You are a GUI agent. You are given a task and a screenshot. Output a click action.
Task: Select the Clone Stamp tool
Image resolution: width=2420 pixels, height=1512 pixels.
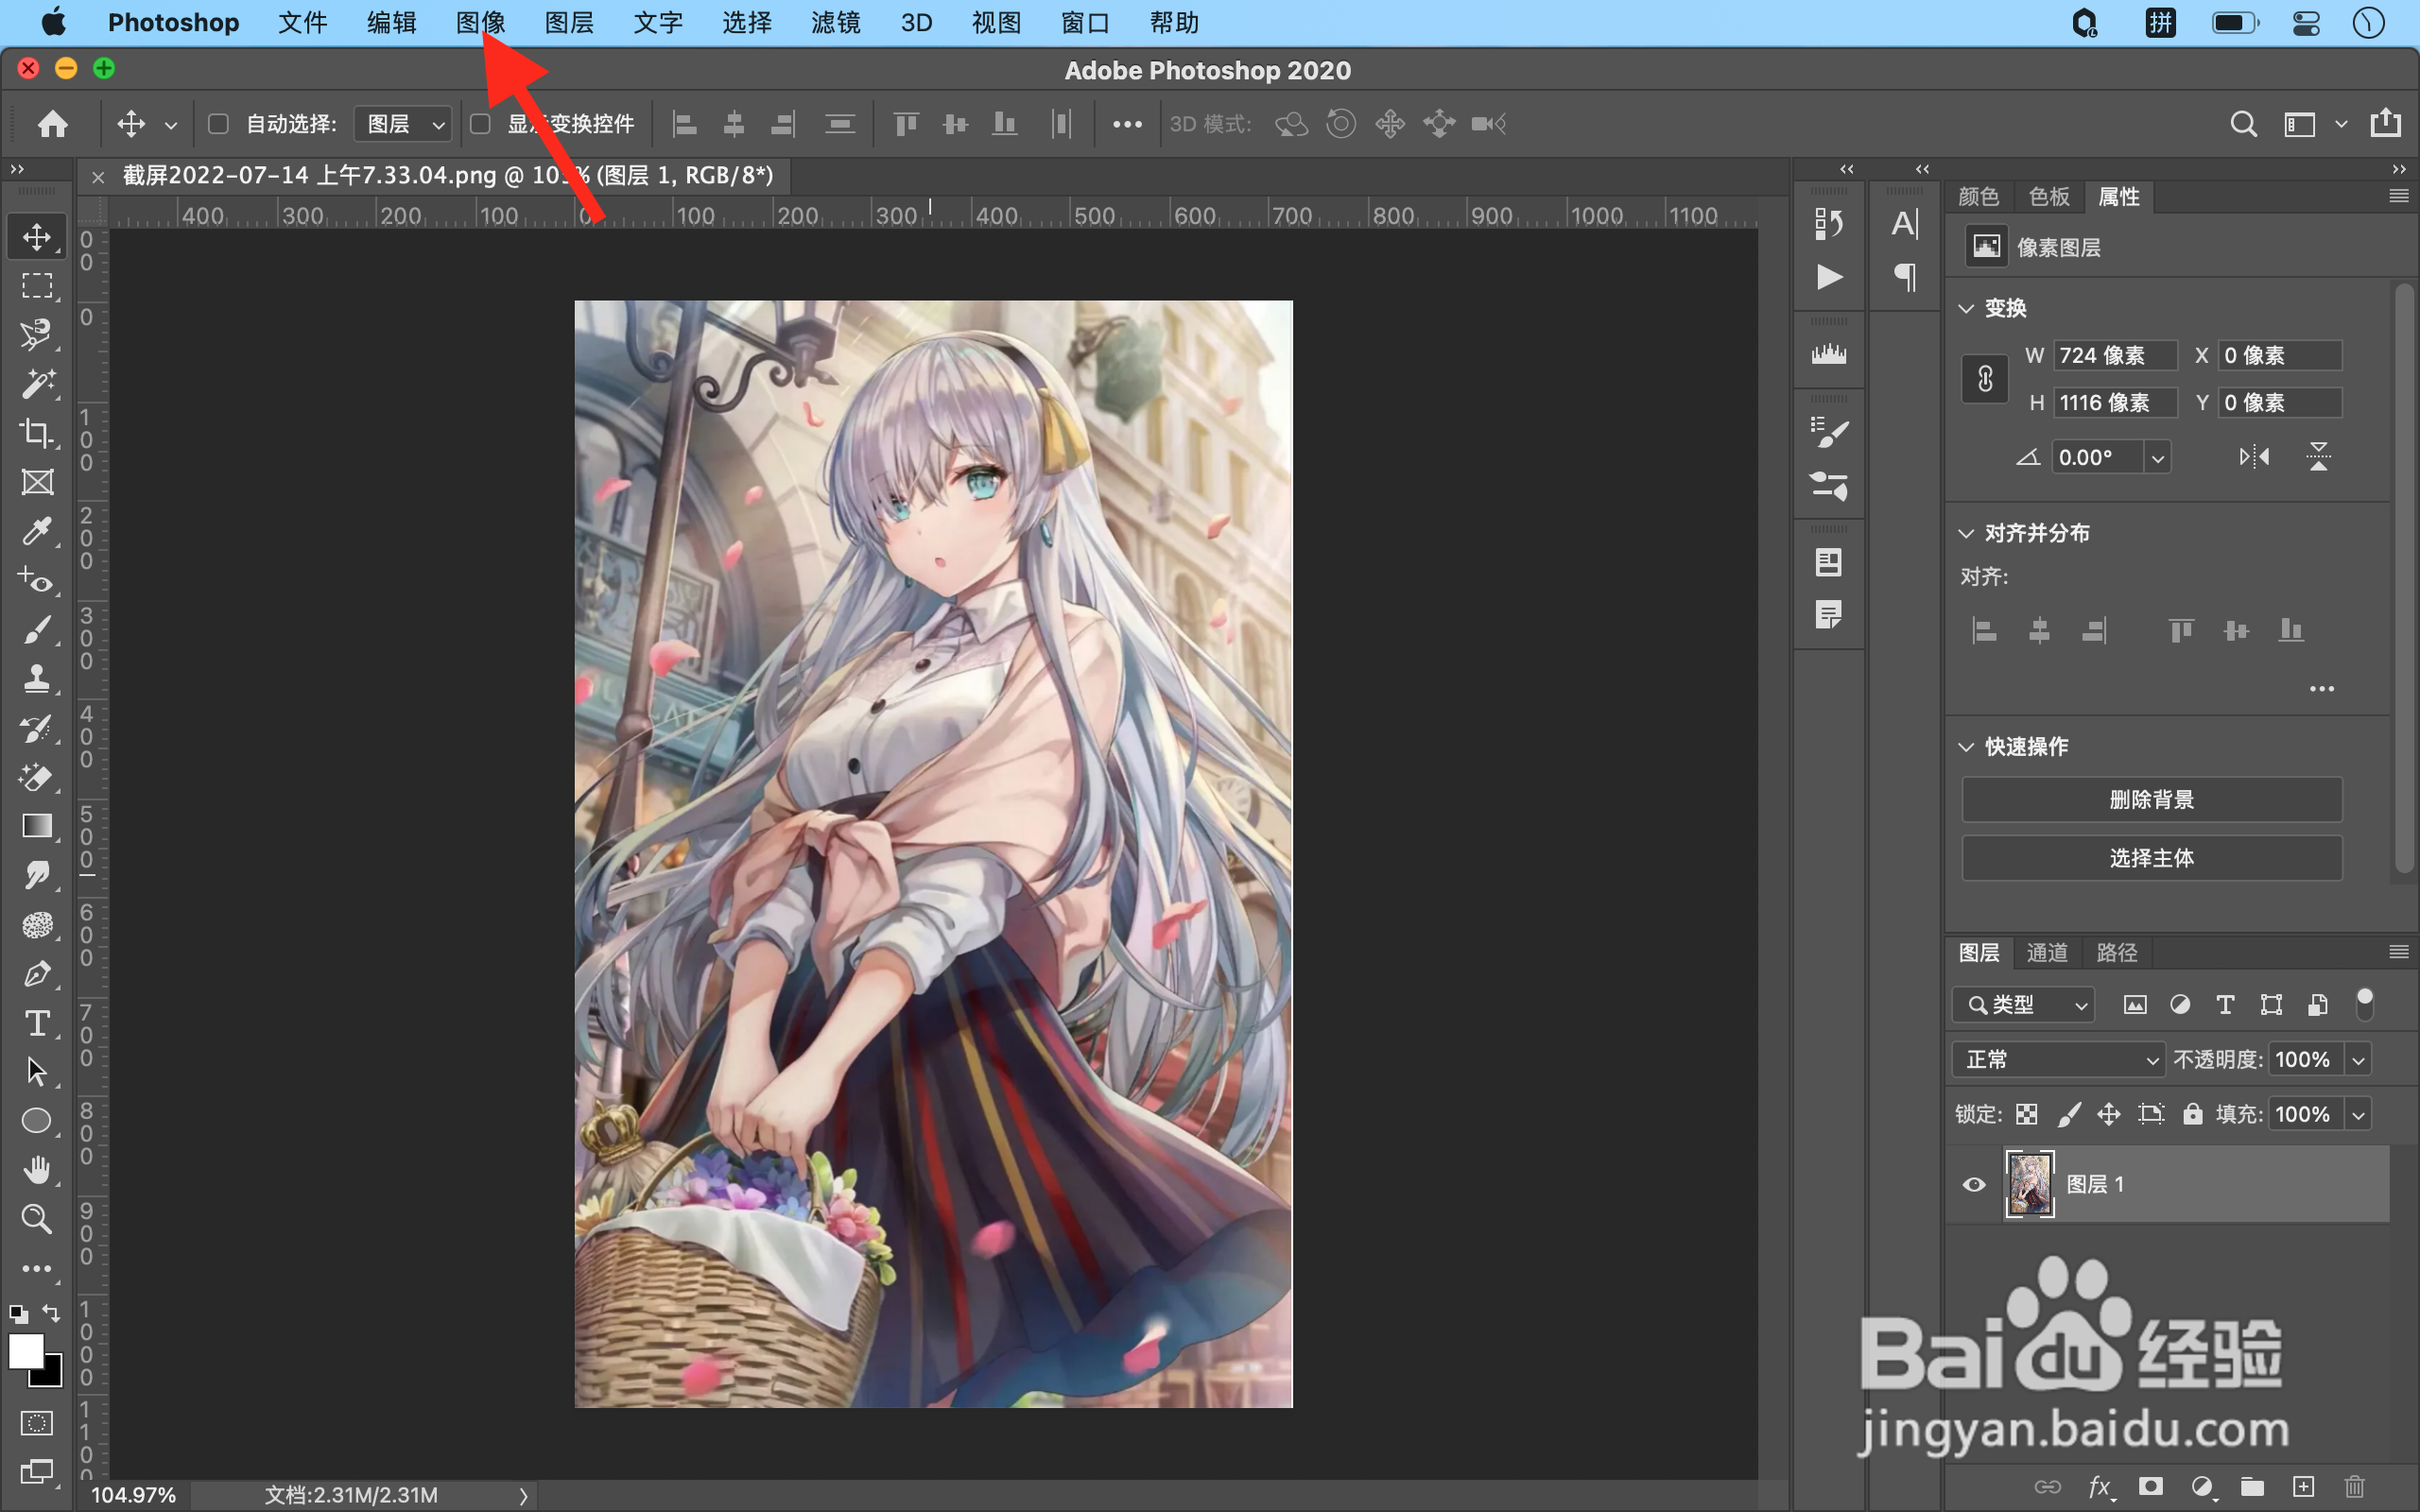[x=37, y=679]
